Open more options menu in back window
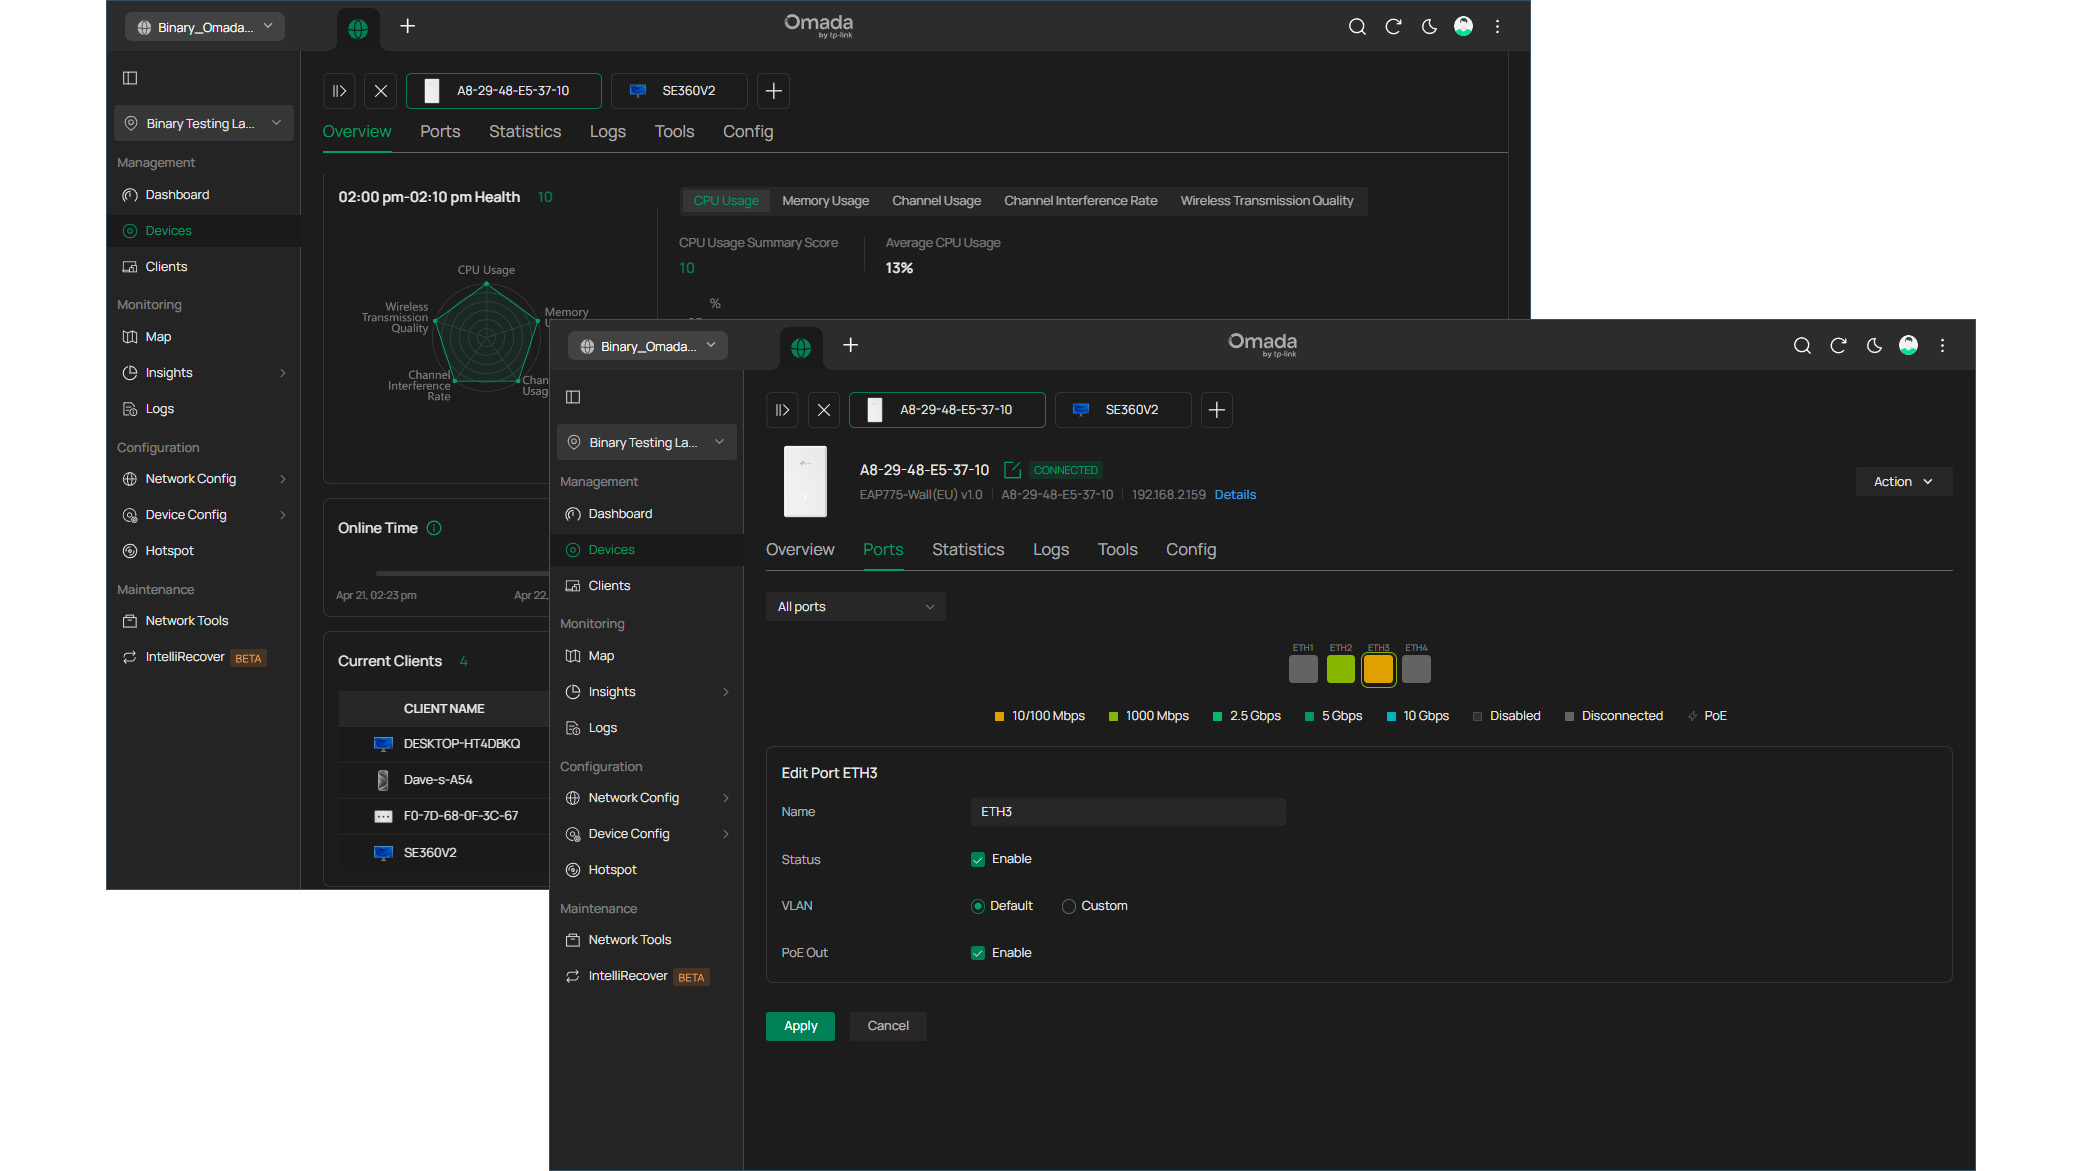 click(x=1498, y=27)
